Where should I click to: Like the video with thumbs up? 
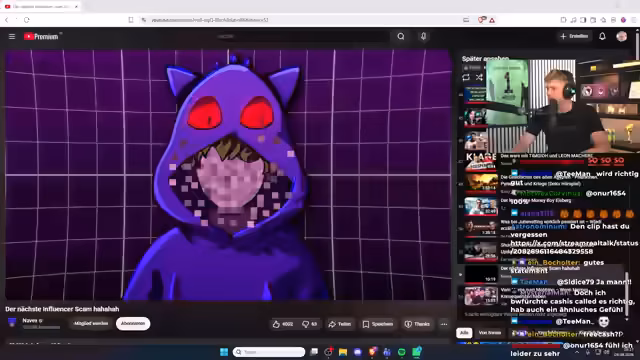[x=283, y=324]
